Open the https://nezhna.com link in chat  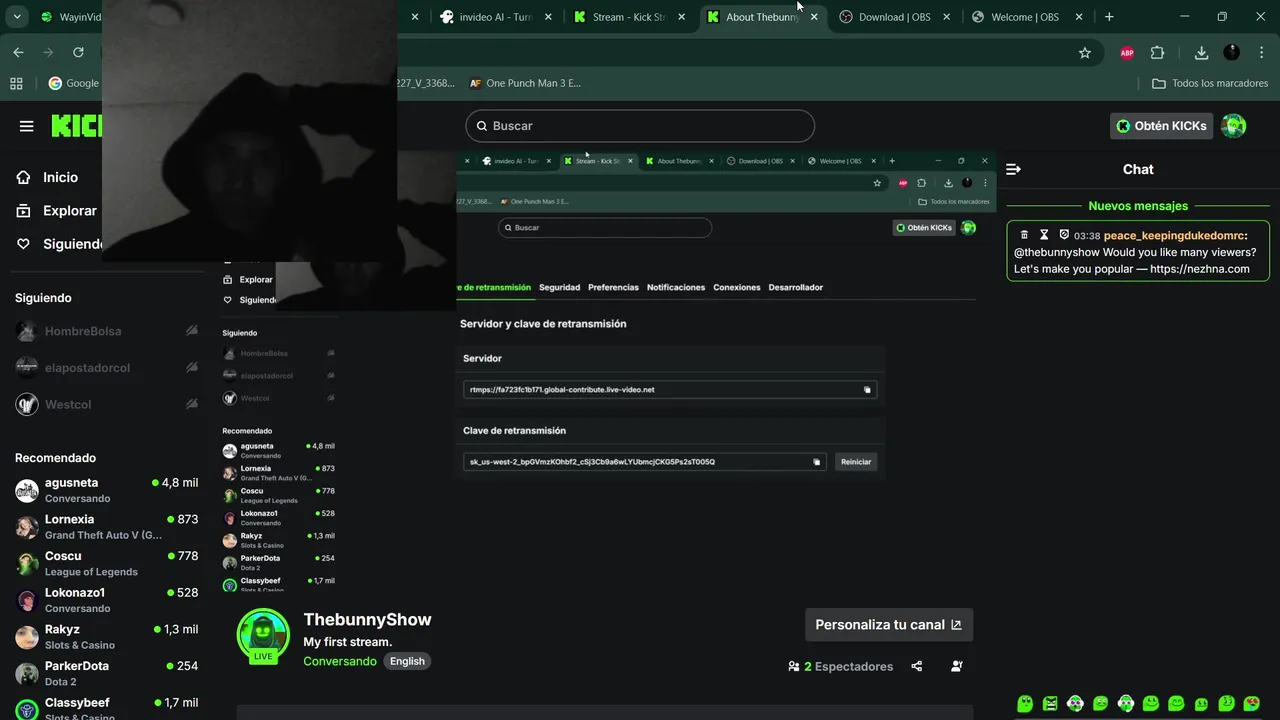[1199, 269]
